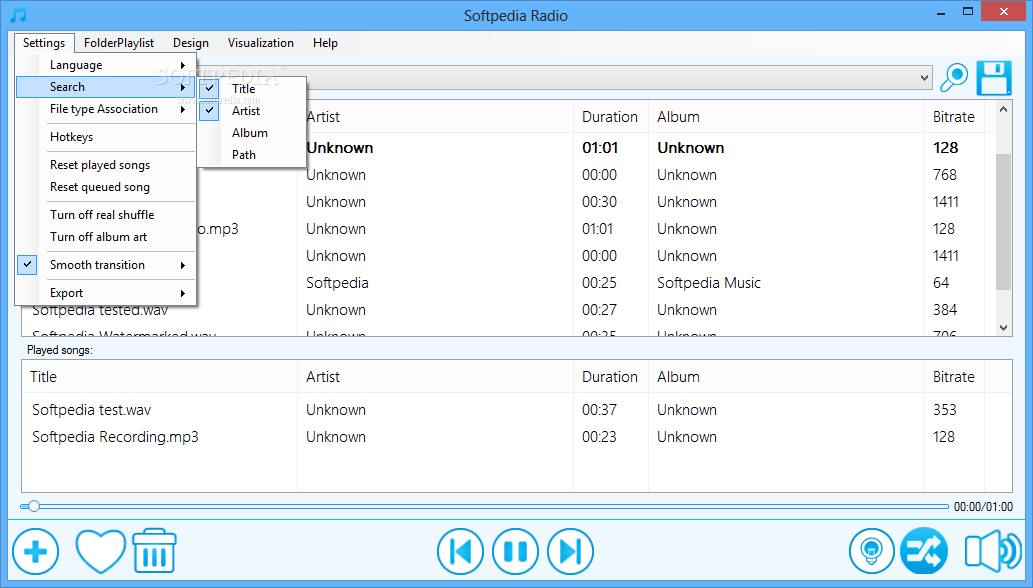Select Turn off album art
This screenshot has width=1033, height=588.
[105, 237]
